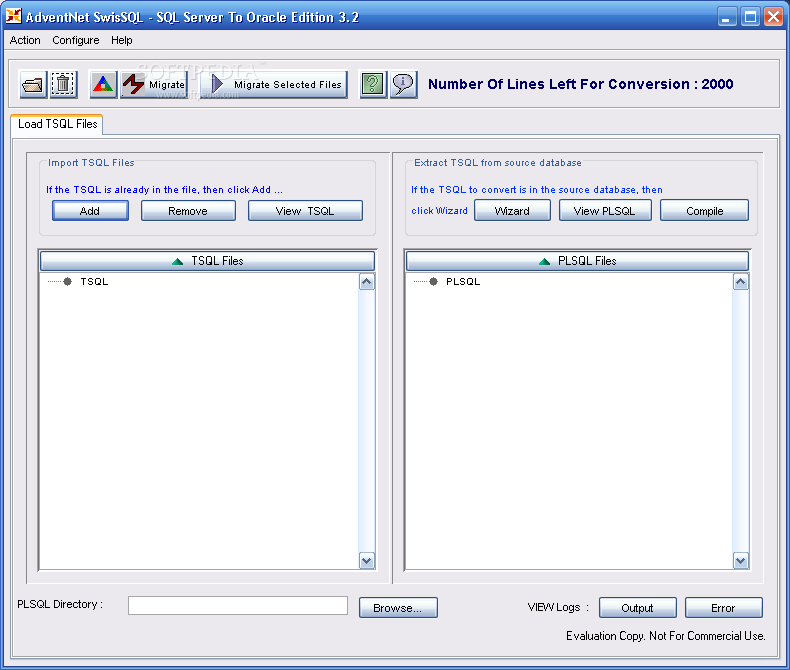Click the colorful triangle toolbar icon
The width and height of the screenshot is (790, 670).
click(x=103, y=84)
